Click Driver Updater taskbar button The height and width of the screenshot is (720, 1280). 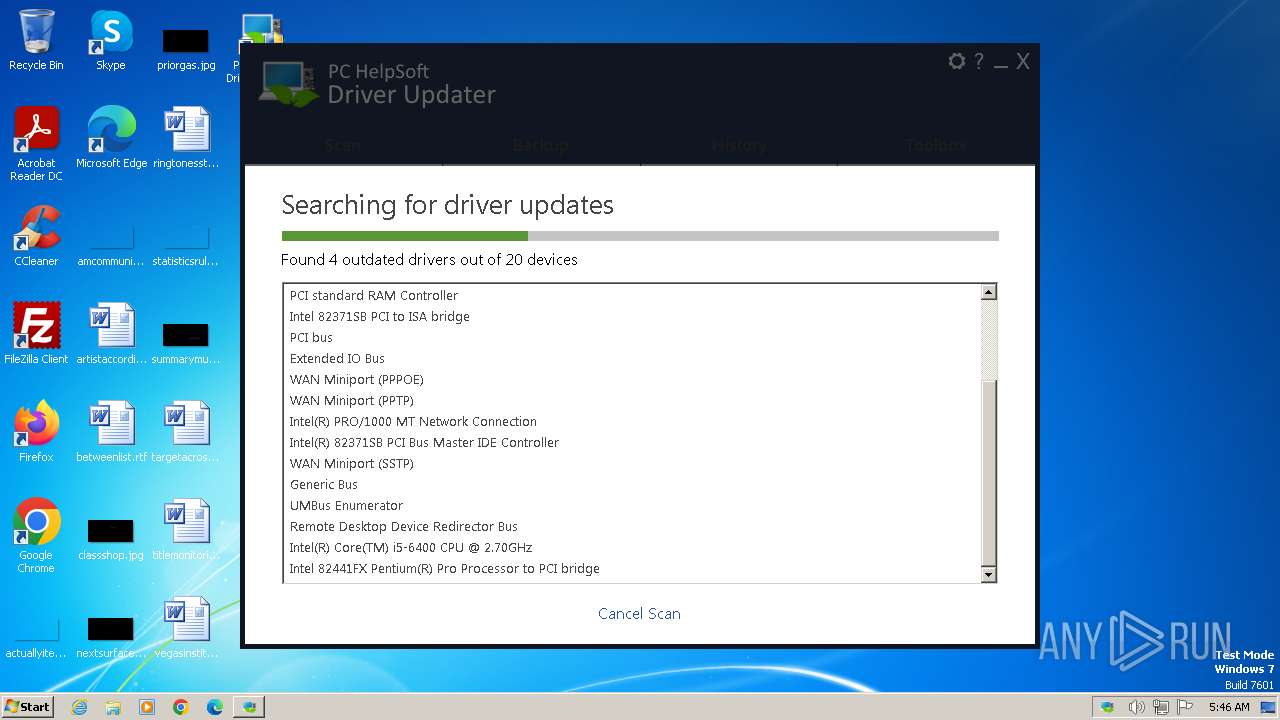(249, 707)
